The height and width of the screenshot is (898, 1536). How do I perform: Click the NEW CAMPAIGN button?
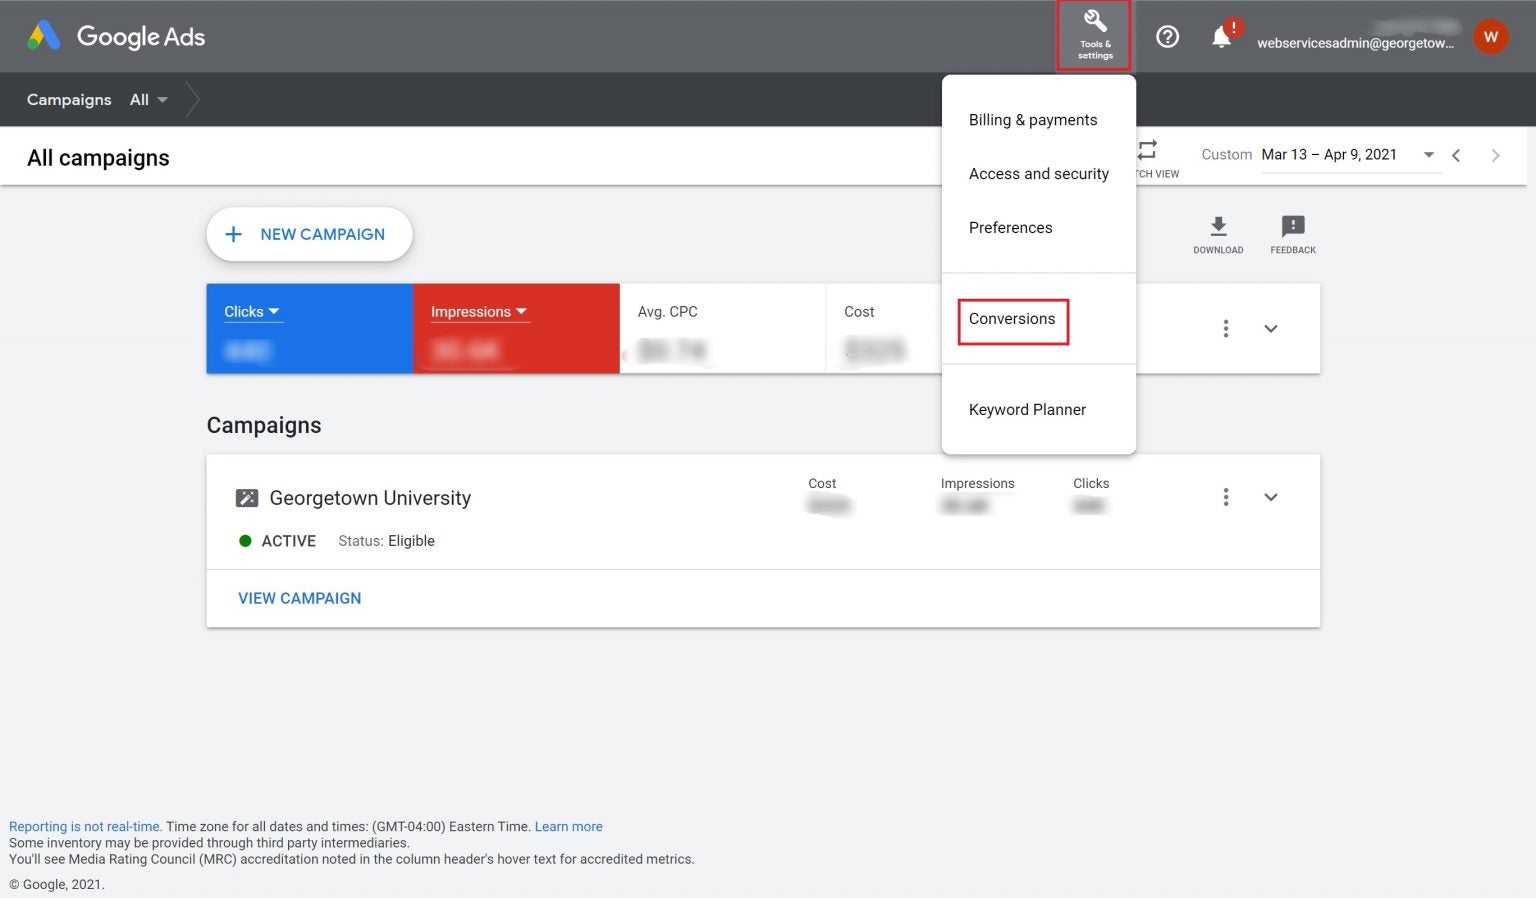pos(309,234)
